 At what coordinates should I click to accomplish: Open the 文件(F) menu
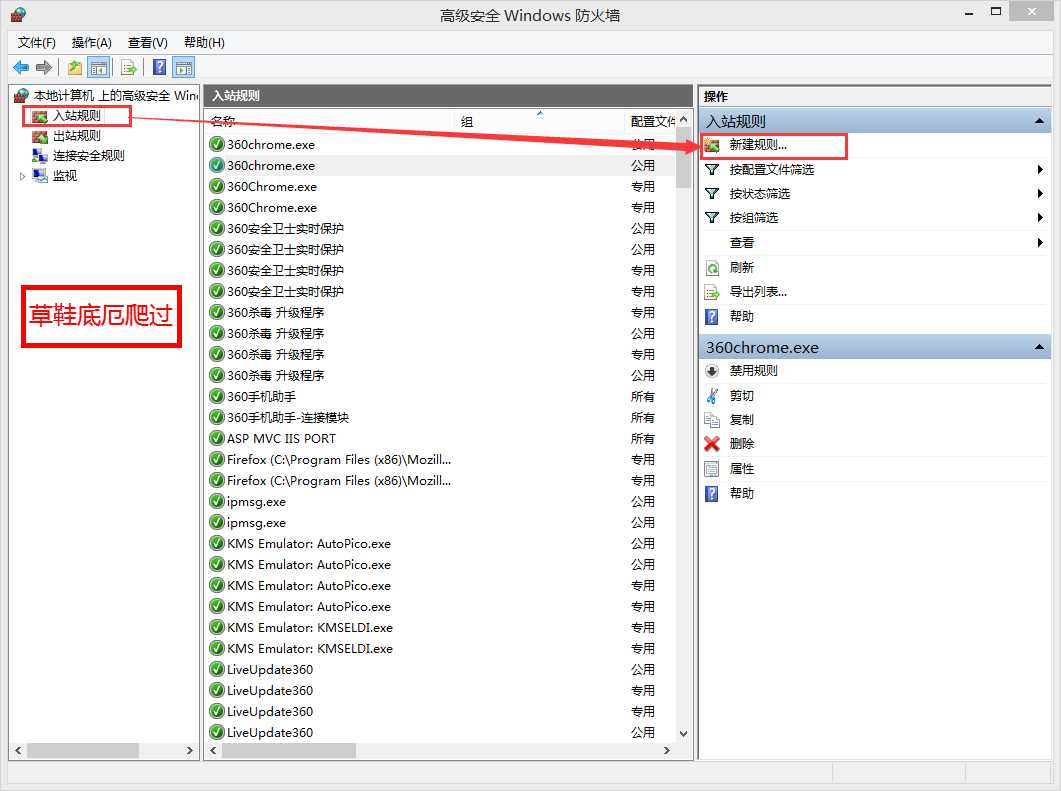pos(37,43)
